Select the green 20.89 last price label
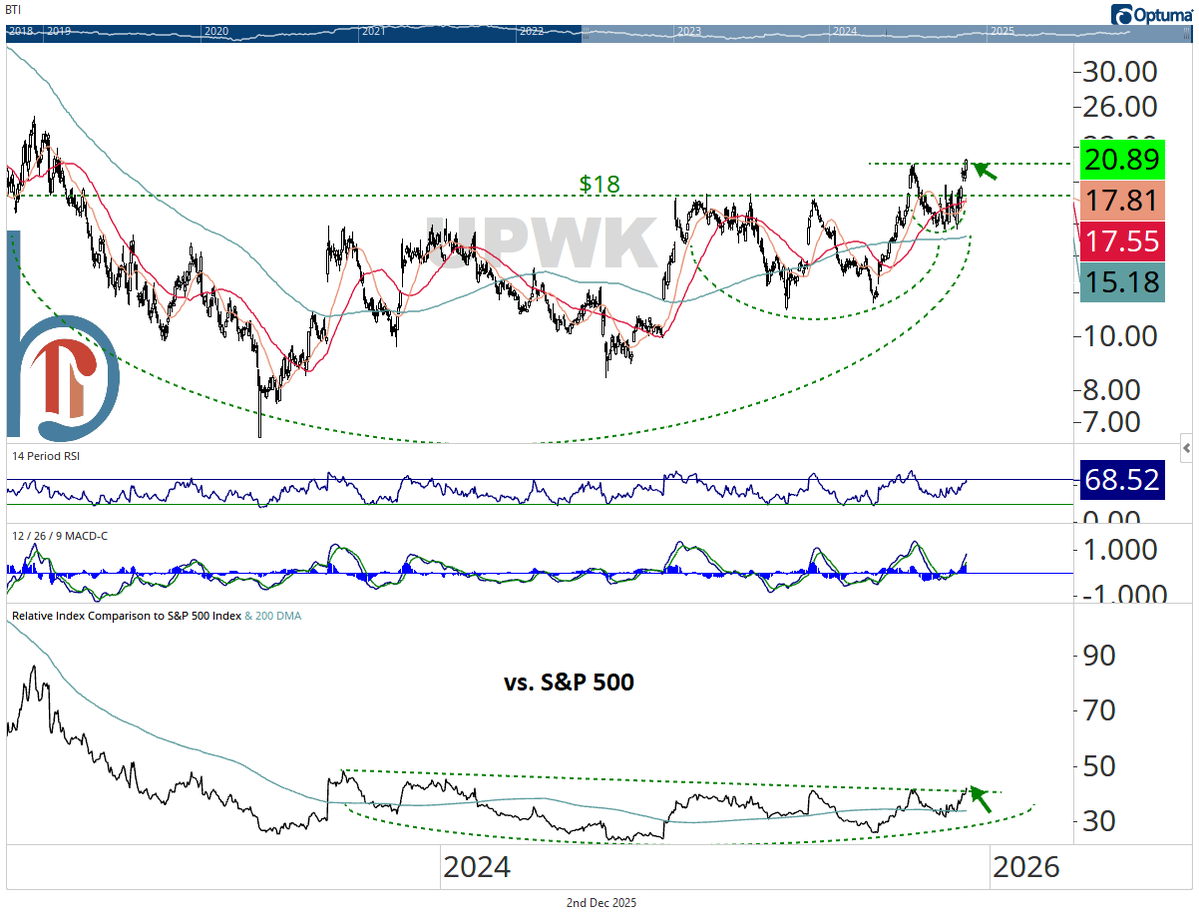Image resolution: width=1199 pixels, height=922 pixels. (x=1122, y=160)
